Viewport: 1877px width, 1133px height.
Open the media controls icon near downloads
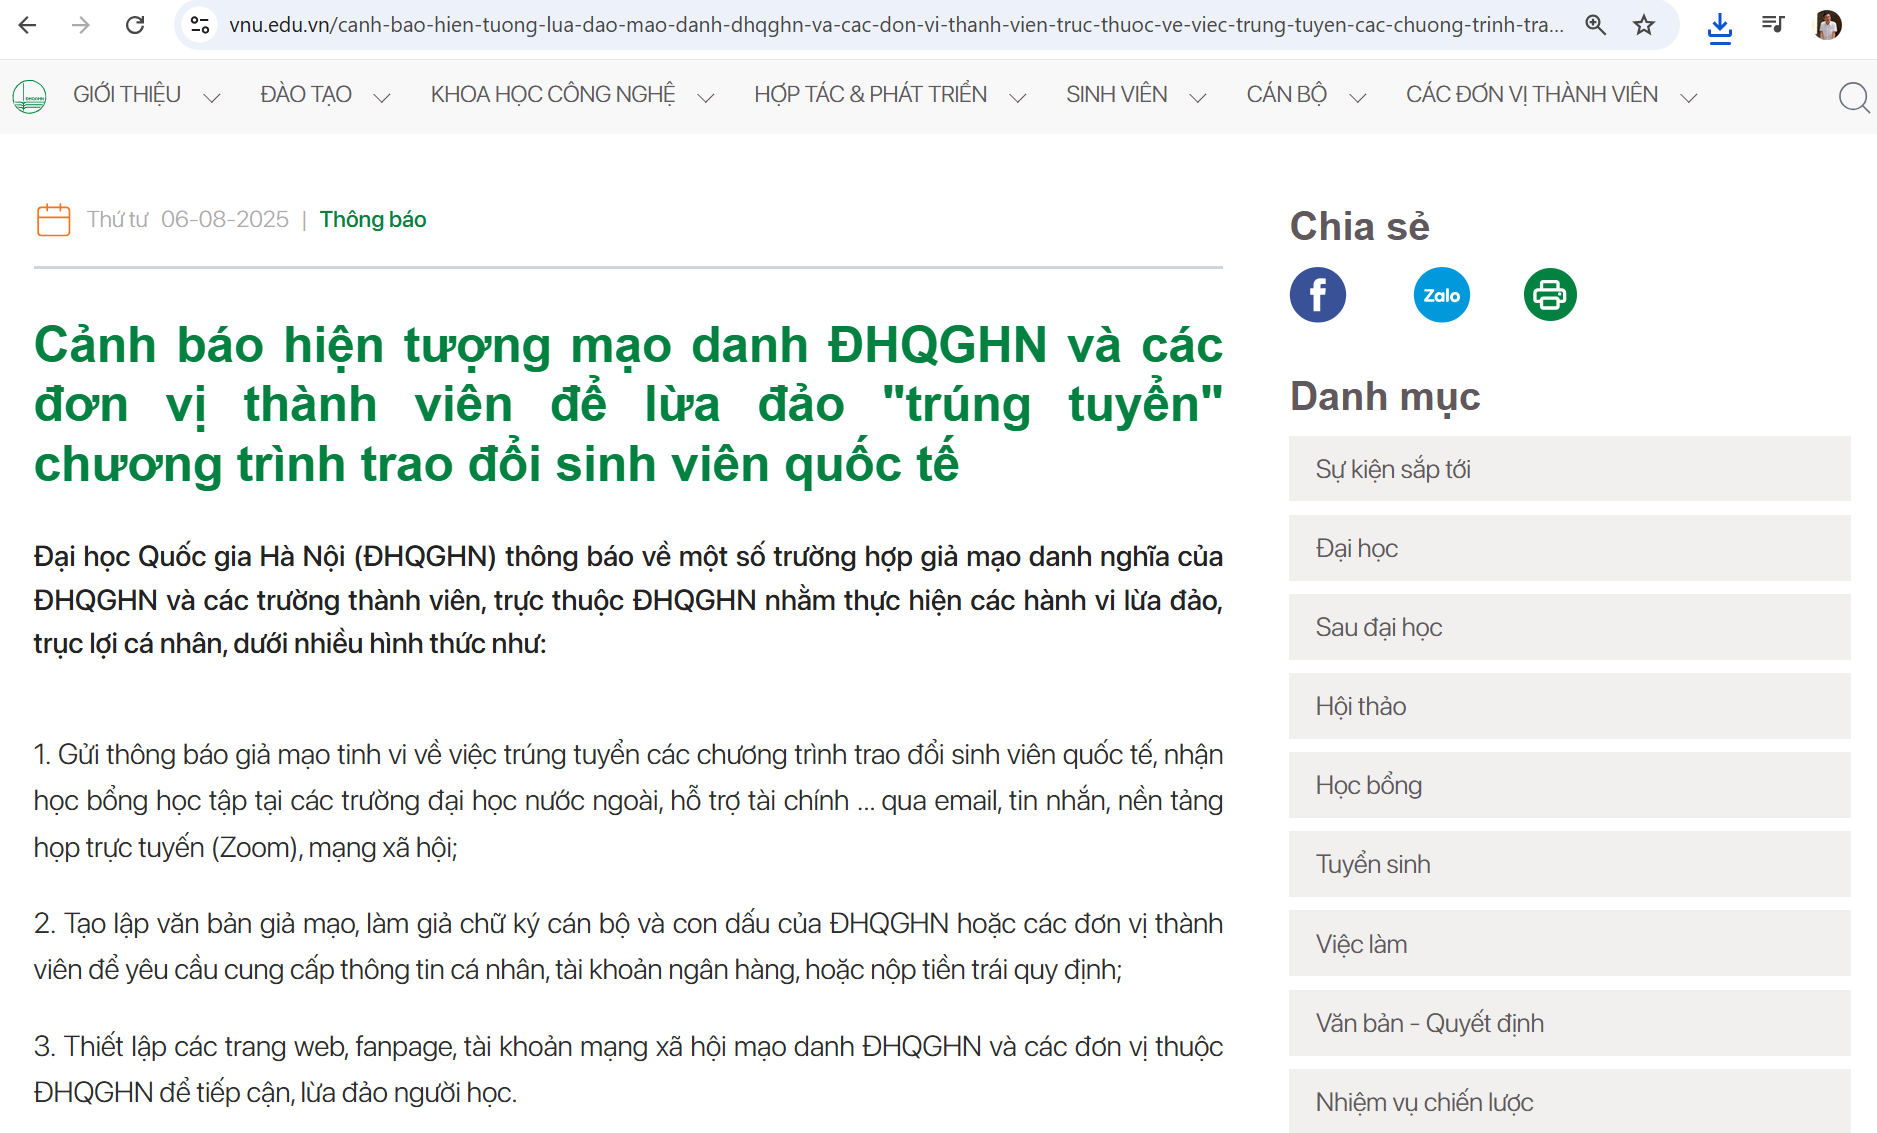pyautogui.click(x=1773, y=25)
